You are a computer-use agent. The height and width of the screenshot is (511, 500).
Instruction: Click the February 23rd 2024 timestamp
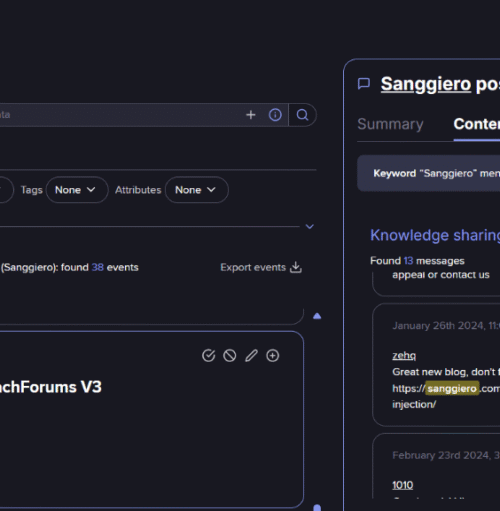point(446,455)
